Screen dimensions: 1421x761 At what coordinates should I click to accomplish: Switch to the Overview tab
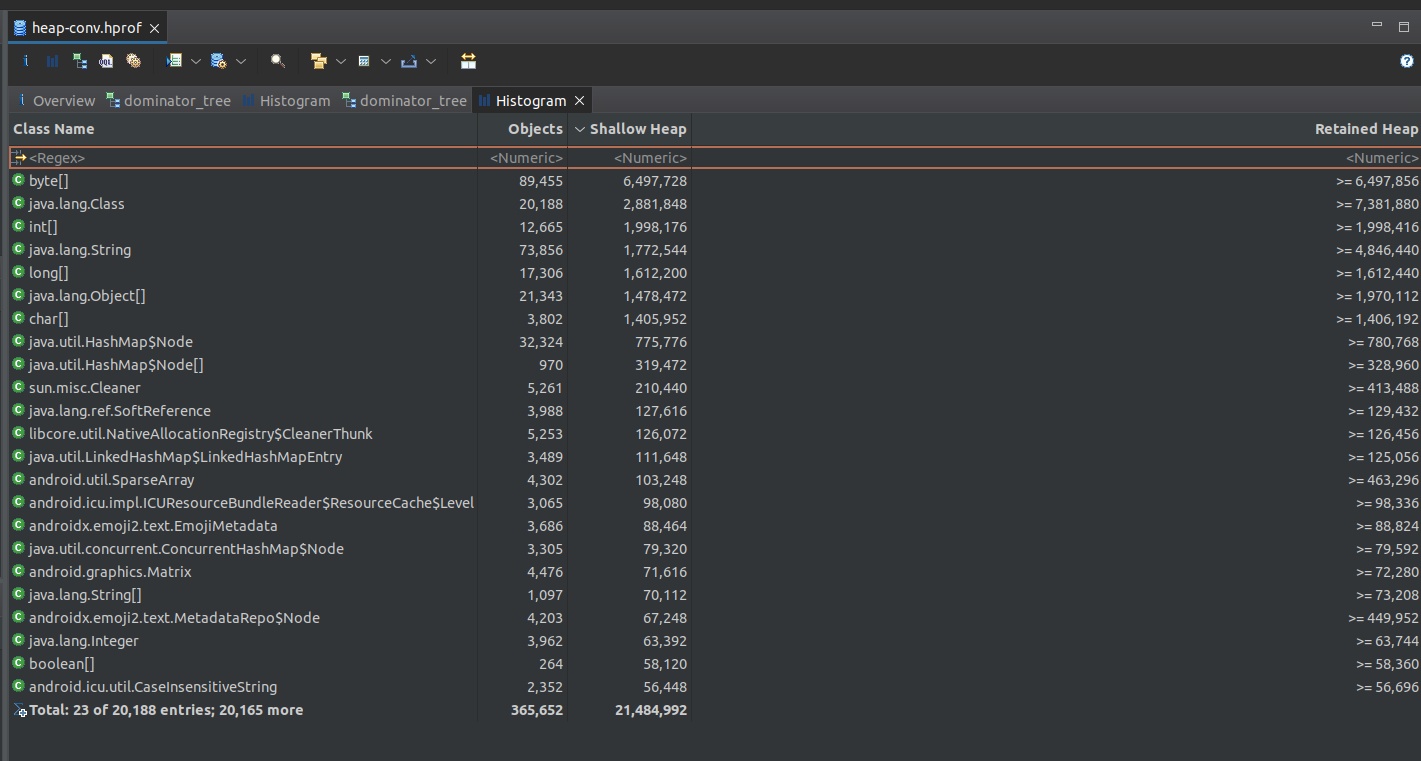pos(56,101)
